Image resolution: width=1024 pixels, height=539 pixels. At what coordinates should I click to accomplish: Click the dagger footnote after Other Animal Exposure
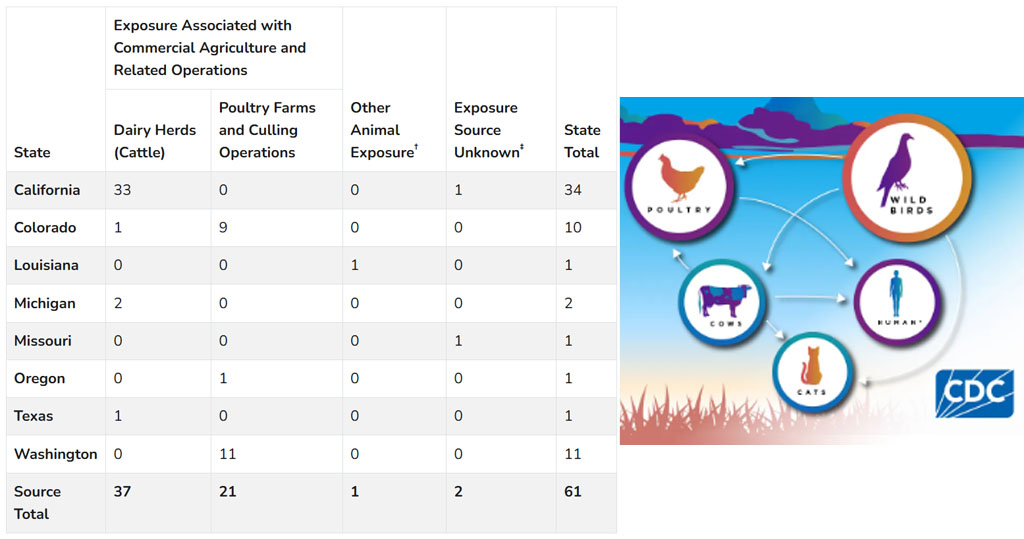[x=415, y=148]
